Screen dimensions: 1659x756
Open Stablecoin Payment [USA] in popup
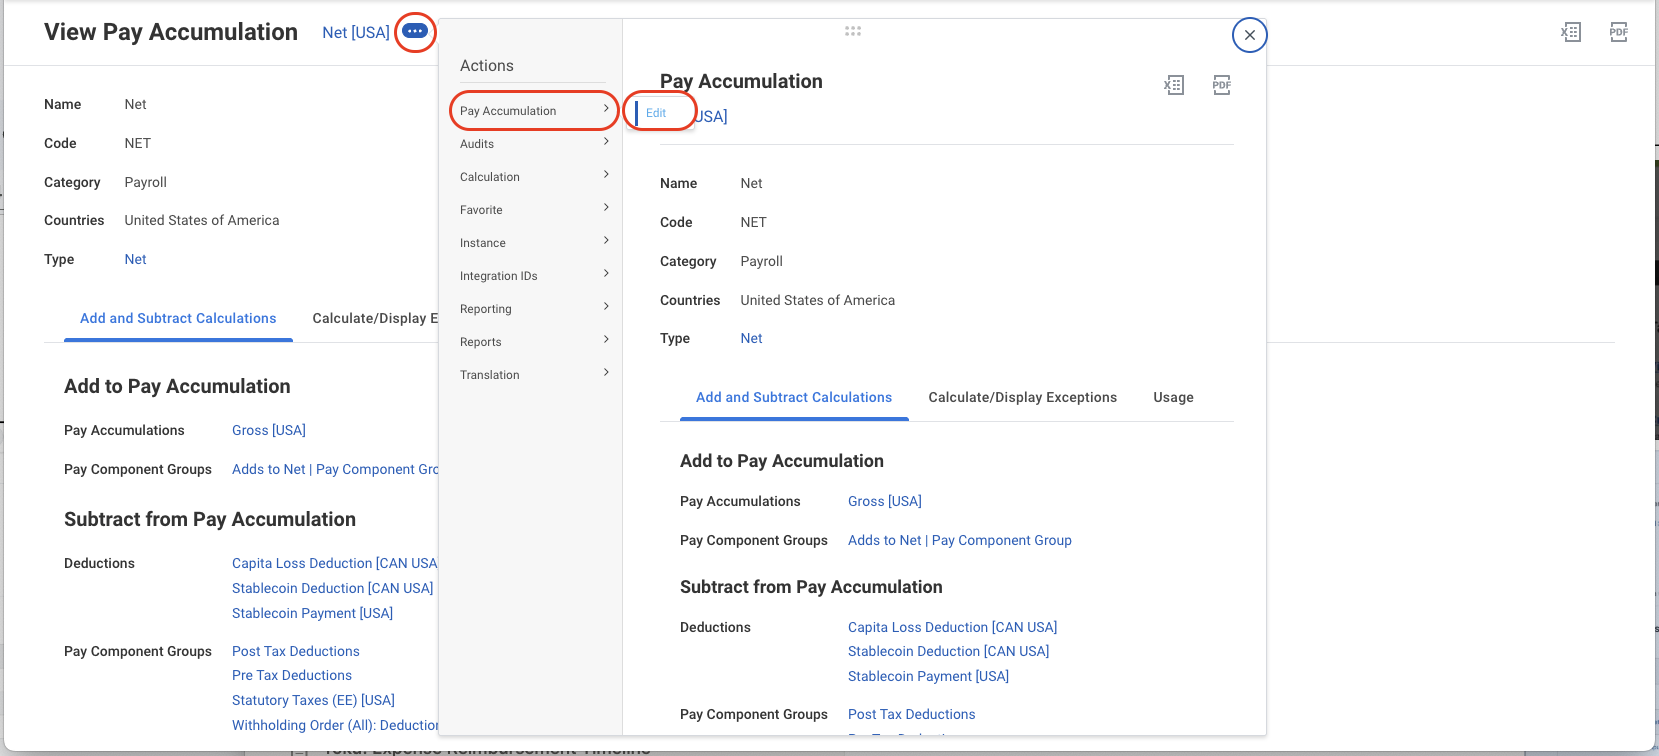(928, 676)
